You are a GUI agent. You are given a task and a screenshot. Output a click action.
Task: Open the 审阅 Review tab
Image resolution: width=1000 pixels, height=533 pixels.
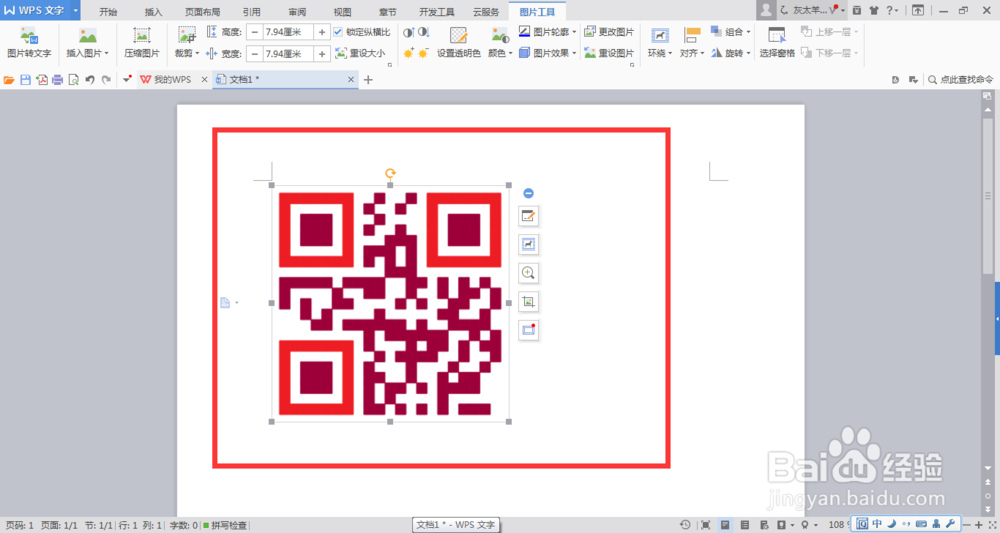(297, 12)
